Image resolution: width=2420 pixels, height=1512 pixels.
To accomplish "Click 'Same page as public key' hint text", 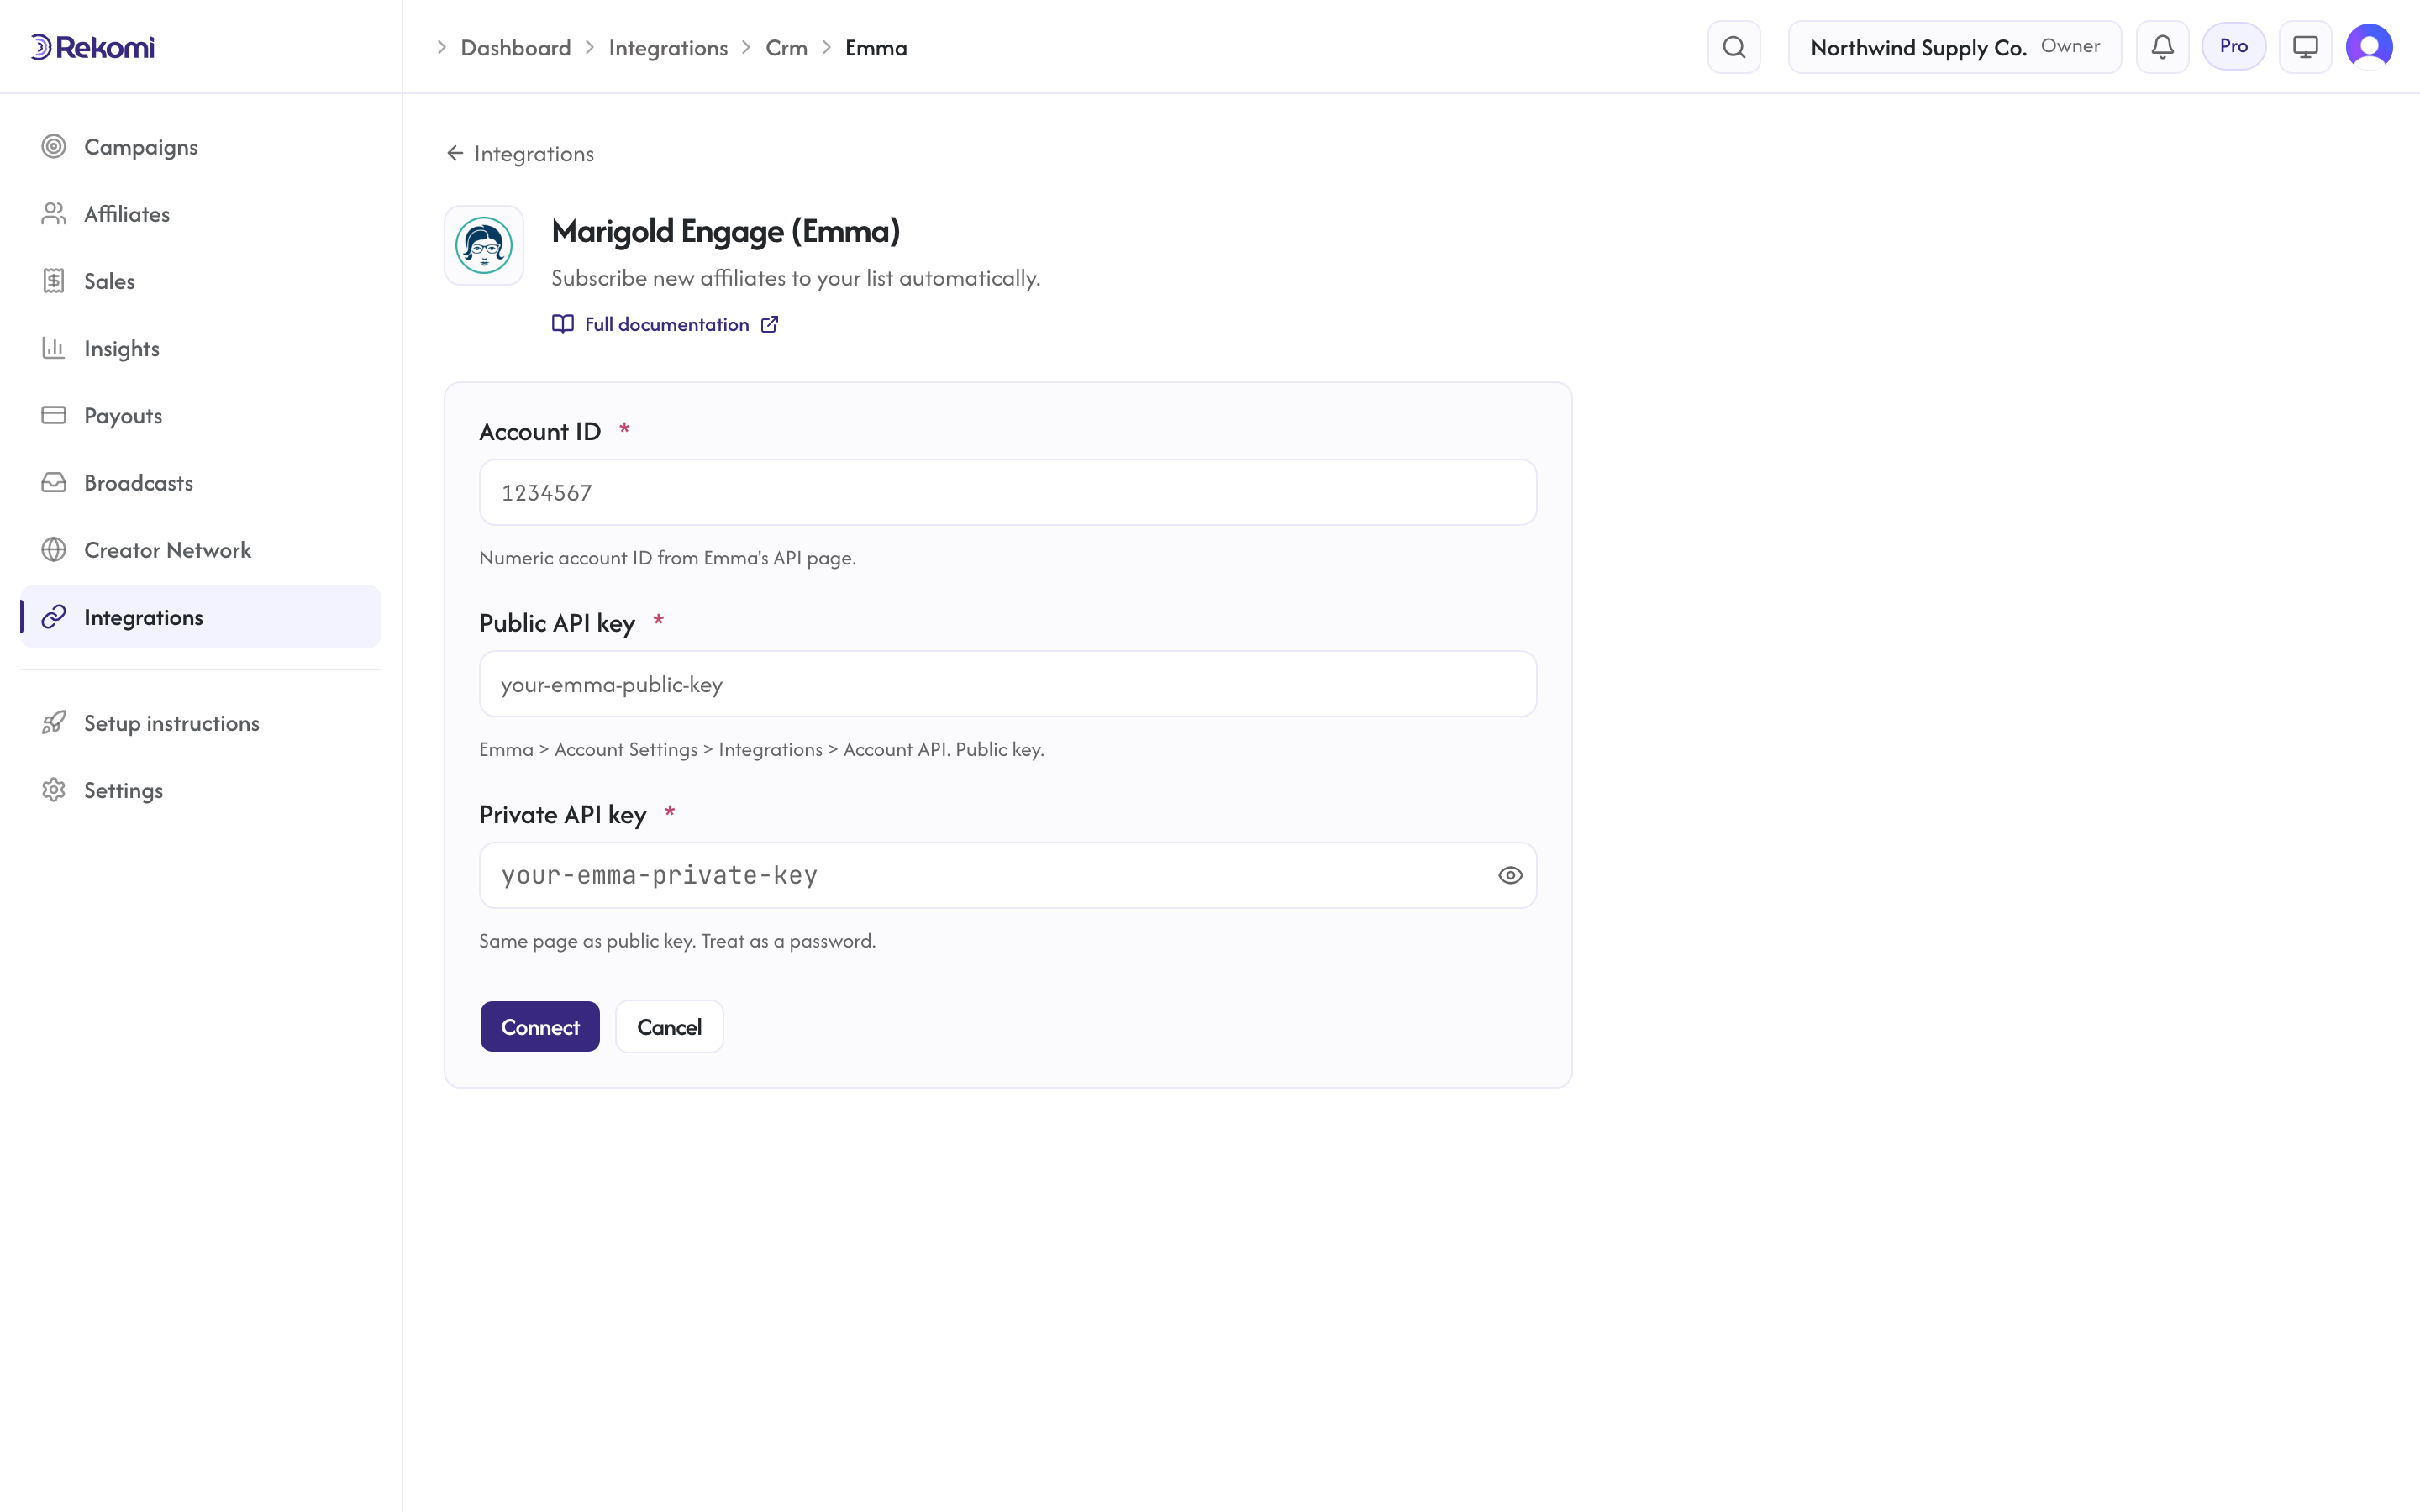I will (x=677, y=941).
